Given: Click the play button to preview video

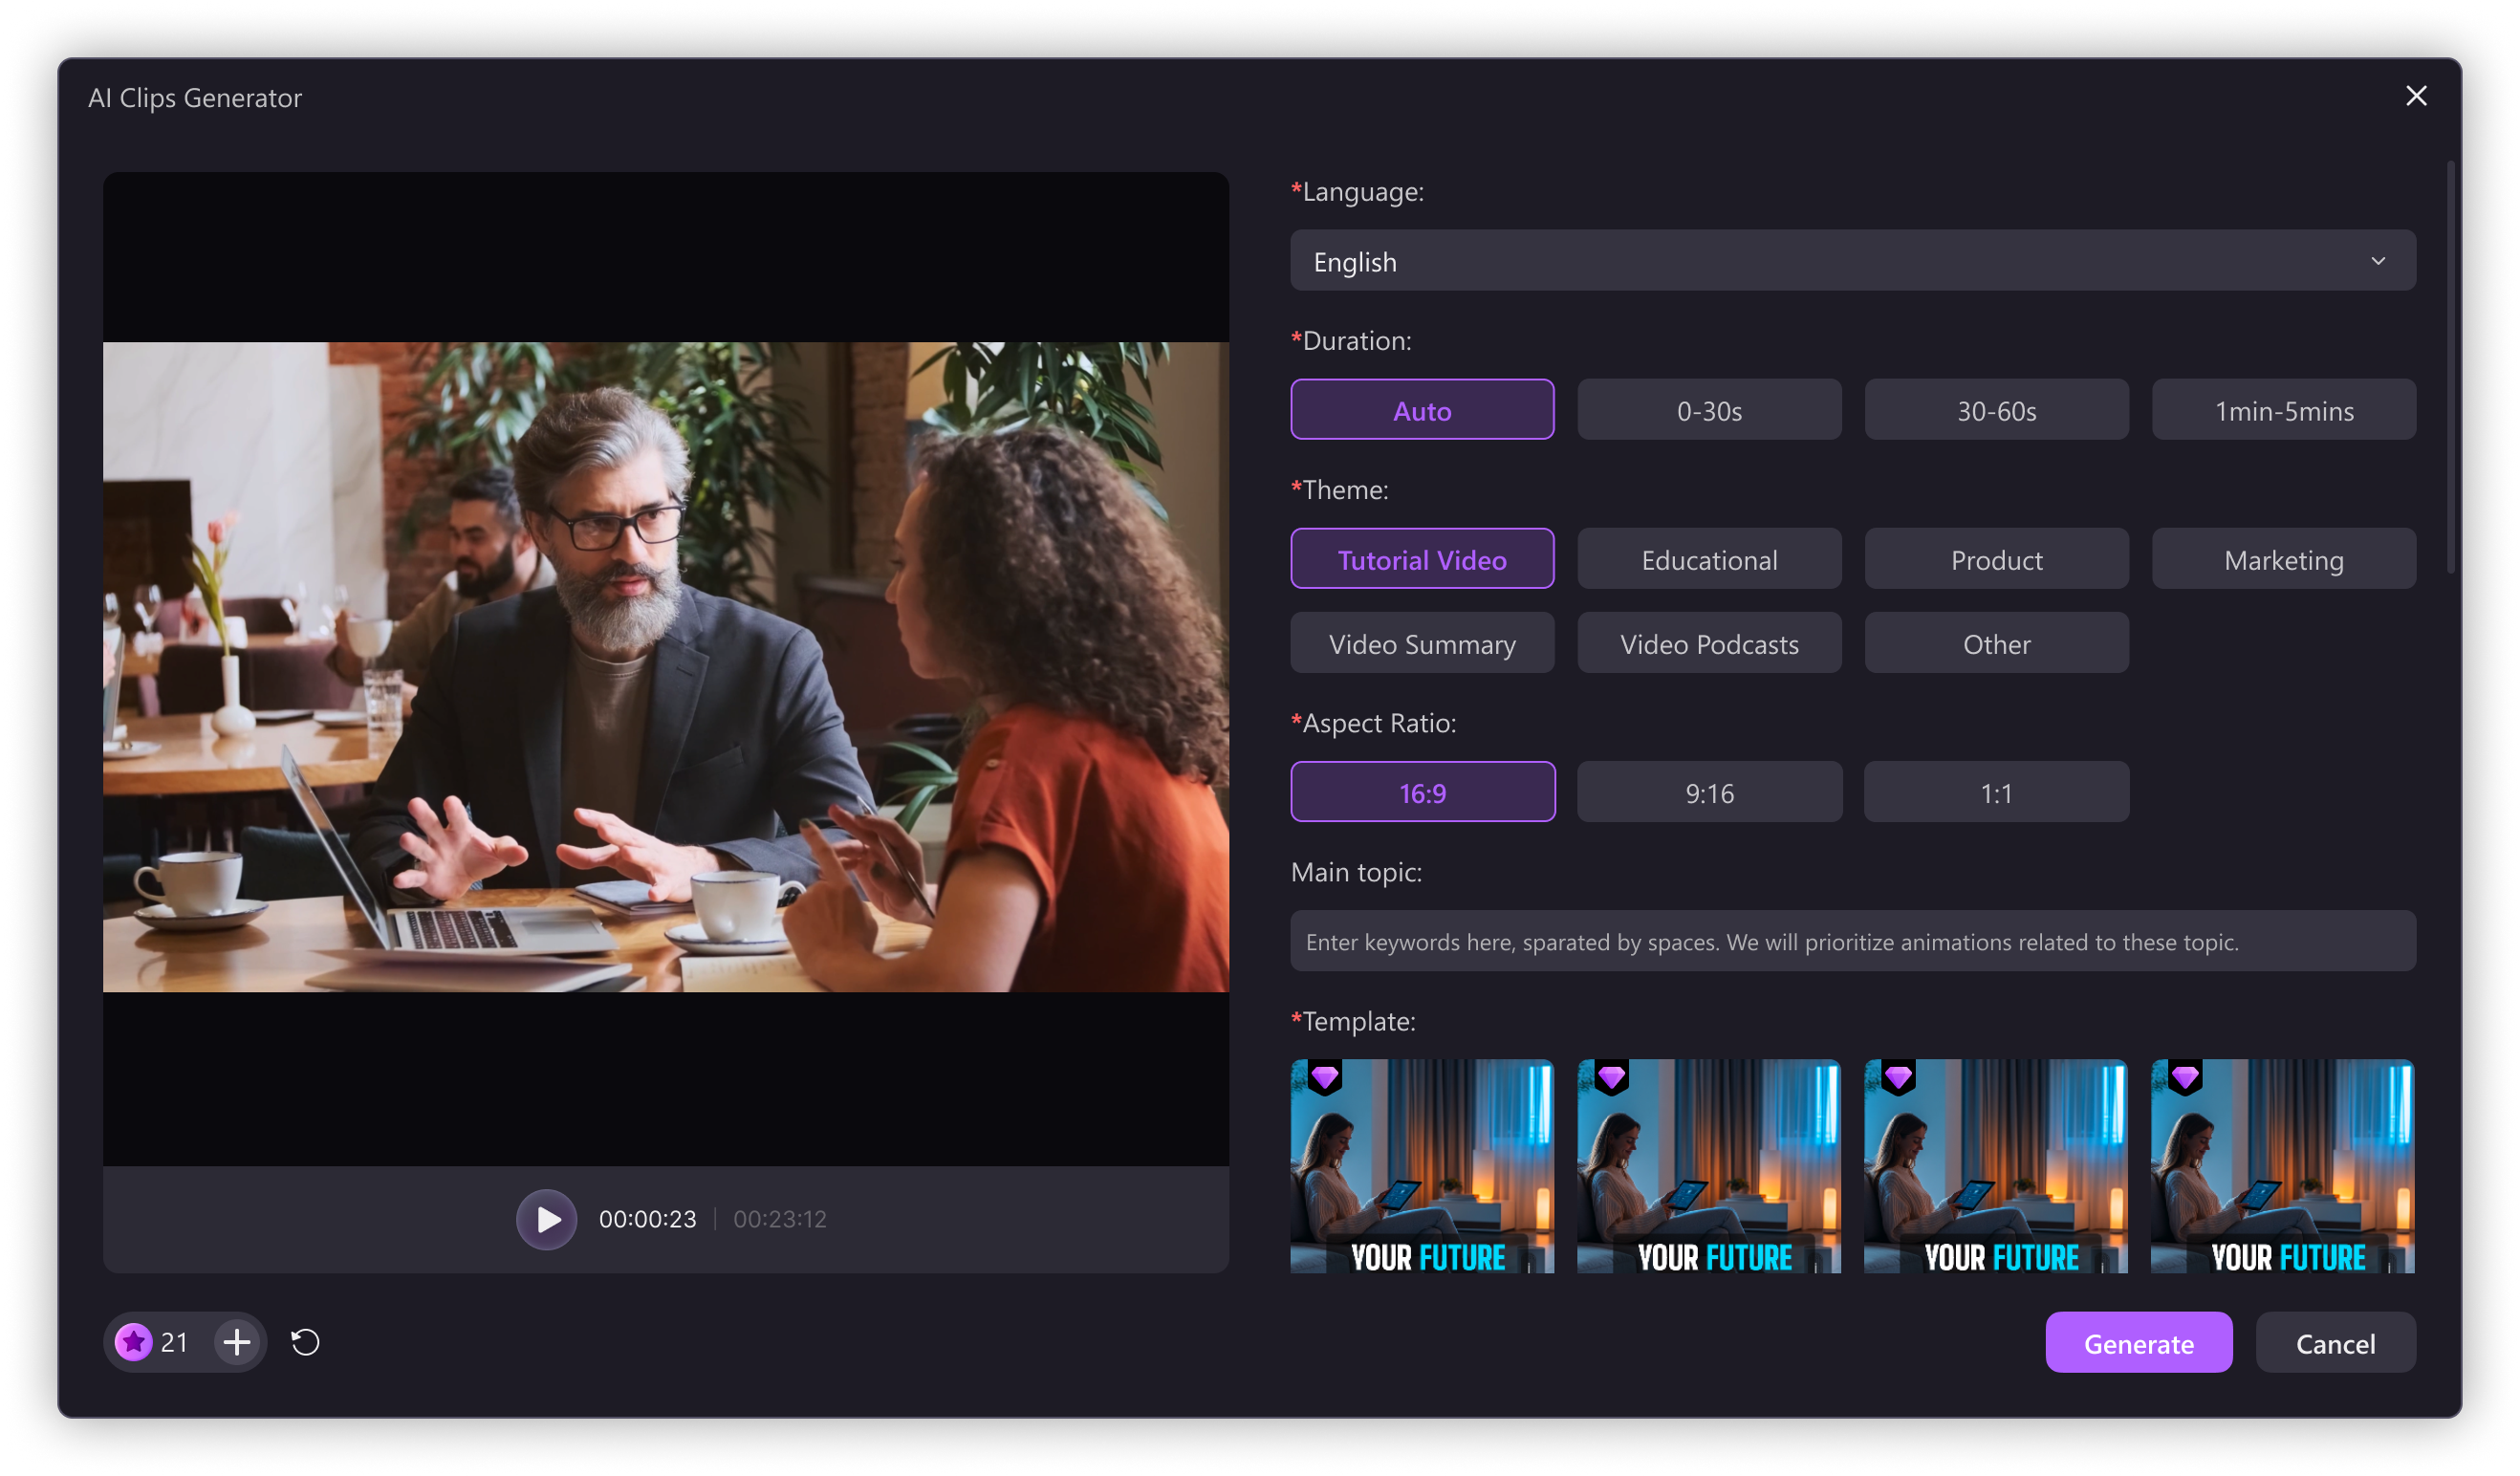Looking at the screenshot, I should coord(545,1218).
